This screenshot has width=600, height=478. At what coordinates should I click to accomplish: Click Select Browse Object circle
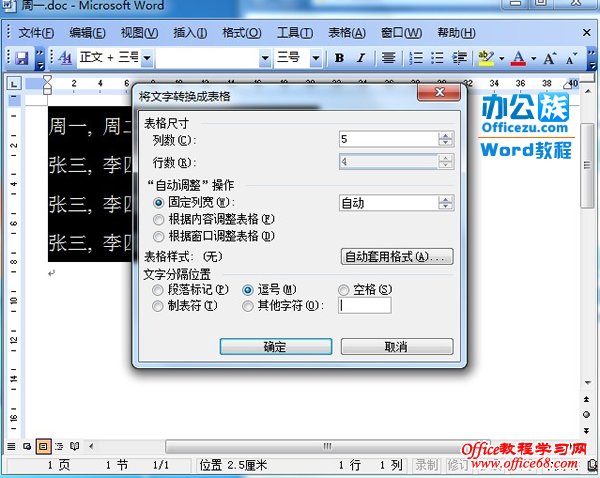pyautogui.click(x=586, y=414)
